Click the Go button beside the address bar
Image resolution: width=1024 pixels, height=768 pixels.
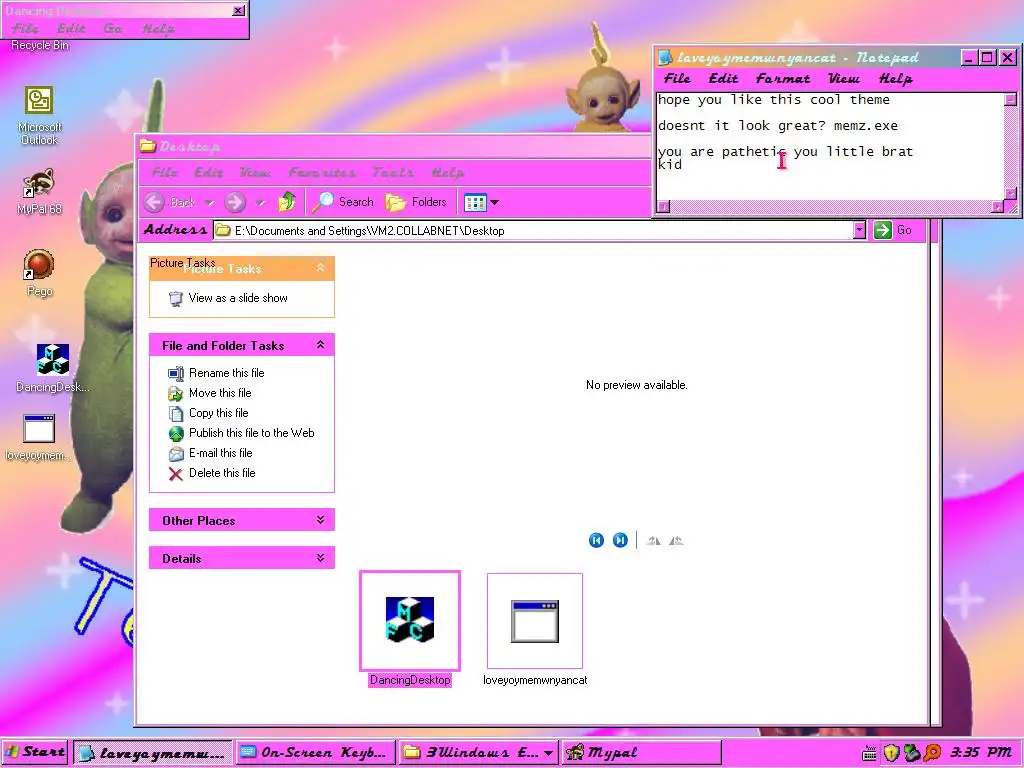[893, 230]
